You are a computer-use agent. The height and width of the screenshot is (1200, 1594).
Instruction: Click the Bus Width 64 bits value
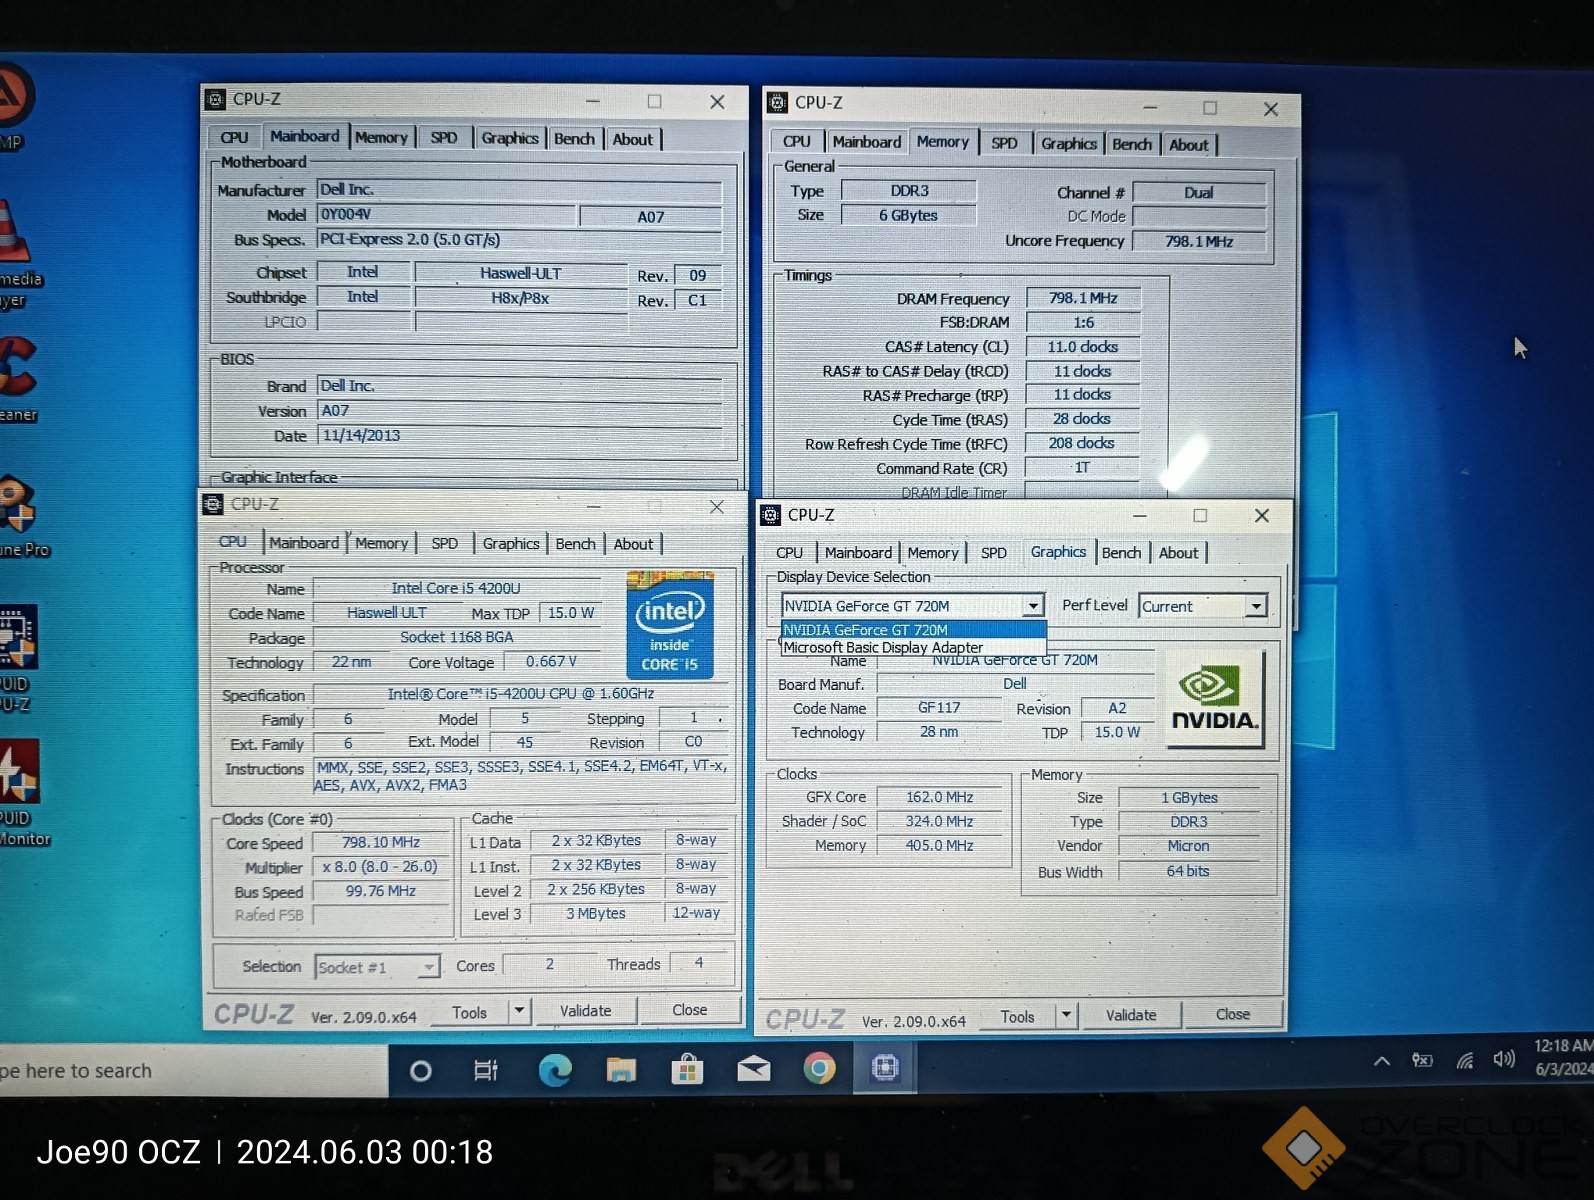(1188, 871)
